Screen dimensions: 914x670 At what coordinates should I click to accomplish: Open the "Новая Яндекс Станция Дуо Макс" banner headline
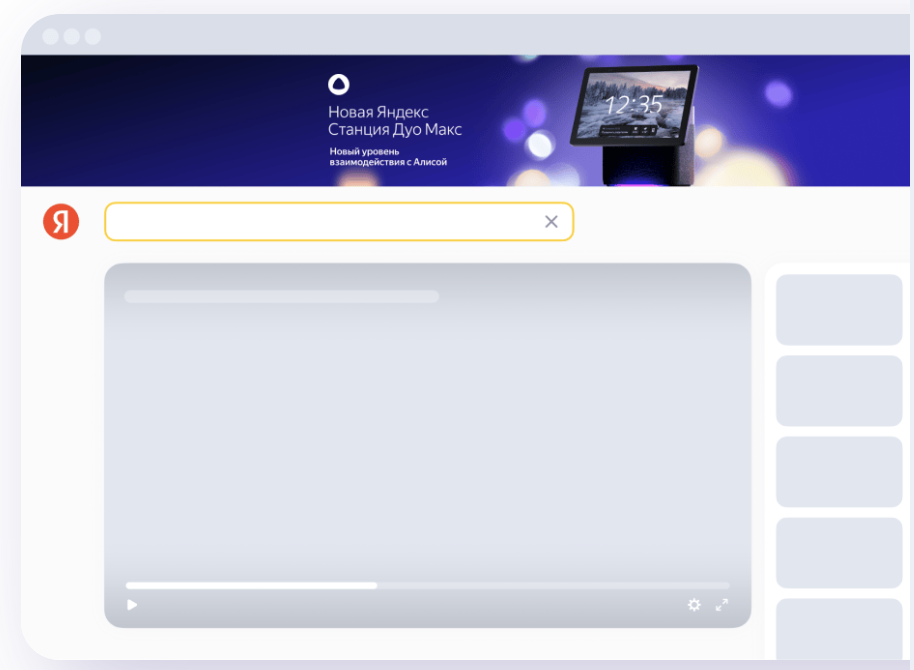coord(395,121)
